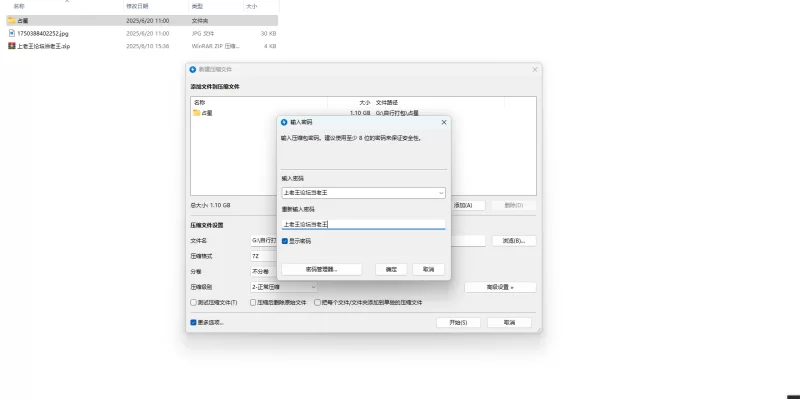Sort Explorer list by 类型 column
Screen dimensions: 800x399
[x=197, y=6]
